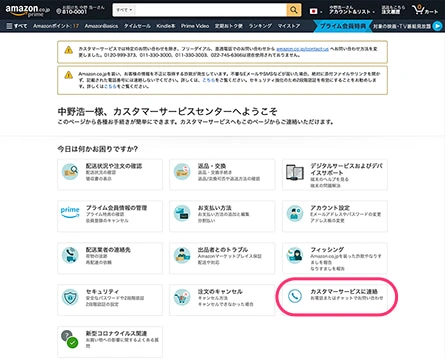Screen dimensions: 445x360
Task: Open Kindle本 in the navigation bar
Action: 166,26
